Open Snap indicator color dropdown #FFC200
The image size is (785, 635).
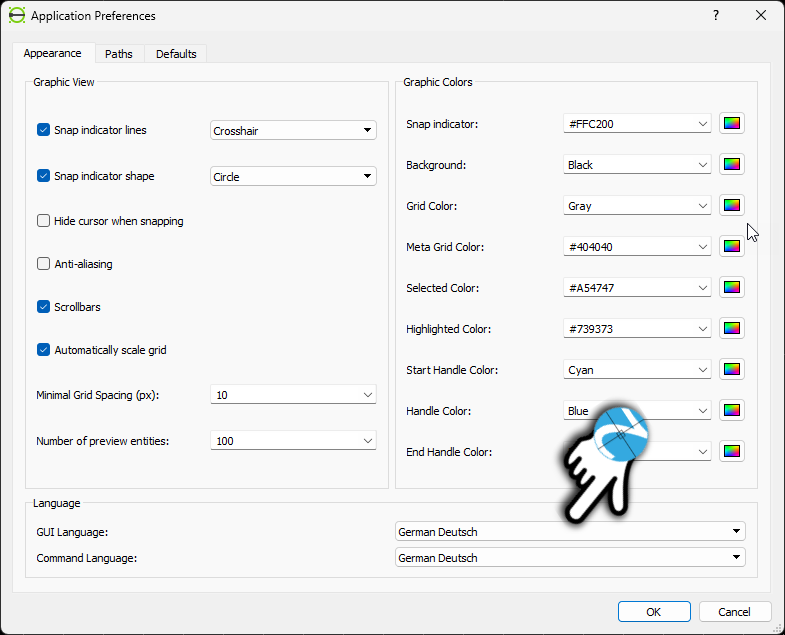click(637, 124)
